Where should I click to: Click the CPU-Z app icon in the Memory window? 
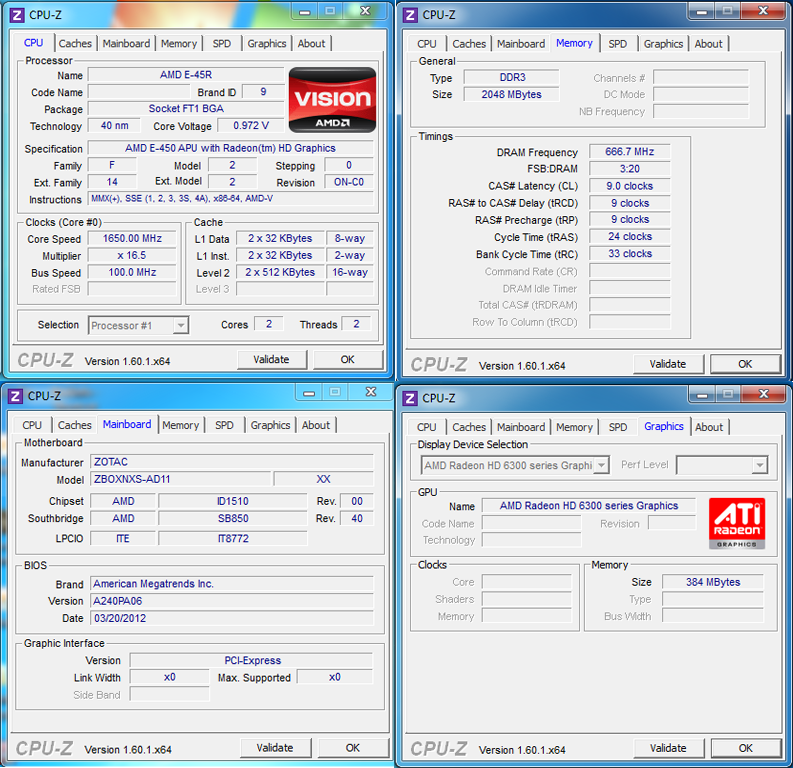click(410, 15)
